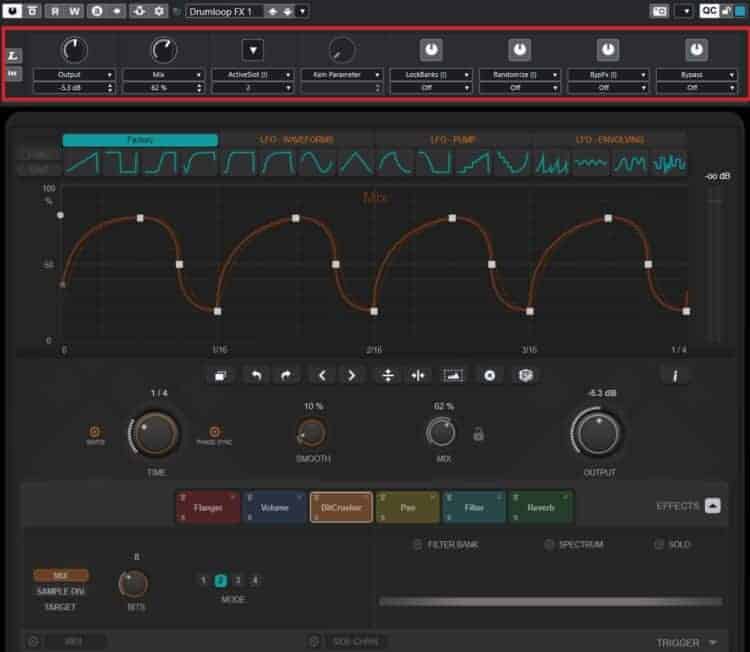The image size is (750, 652).
Task: Click the curve display mode icon
Action: click(x=453, y=376)
